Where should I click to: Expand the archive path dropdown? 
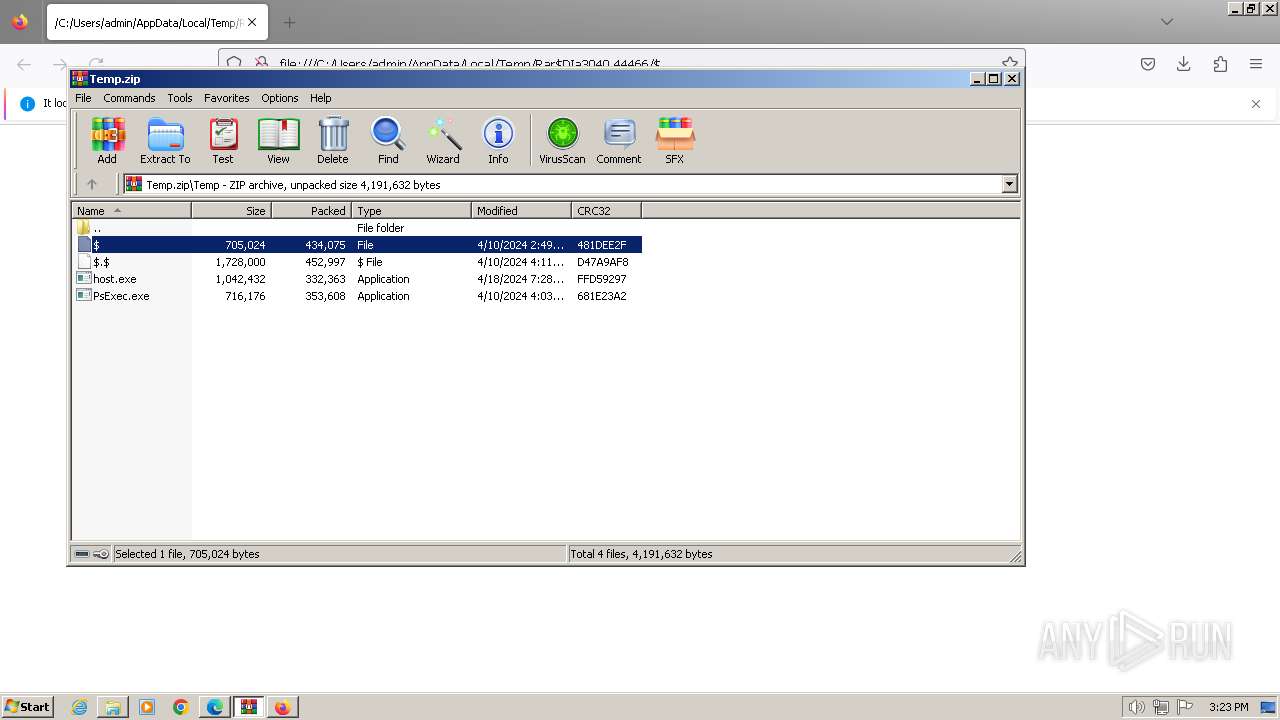coord(1009,184)
